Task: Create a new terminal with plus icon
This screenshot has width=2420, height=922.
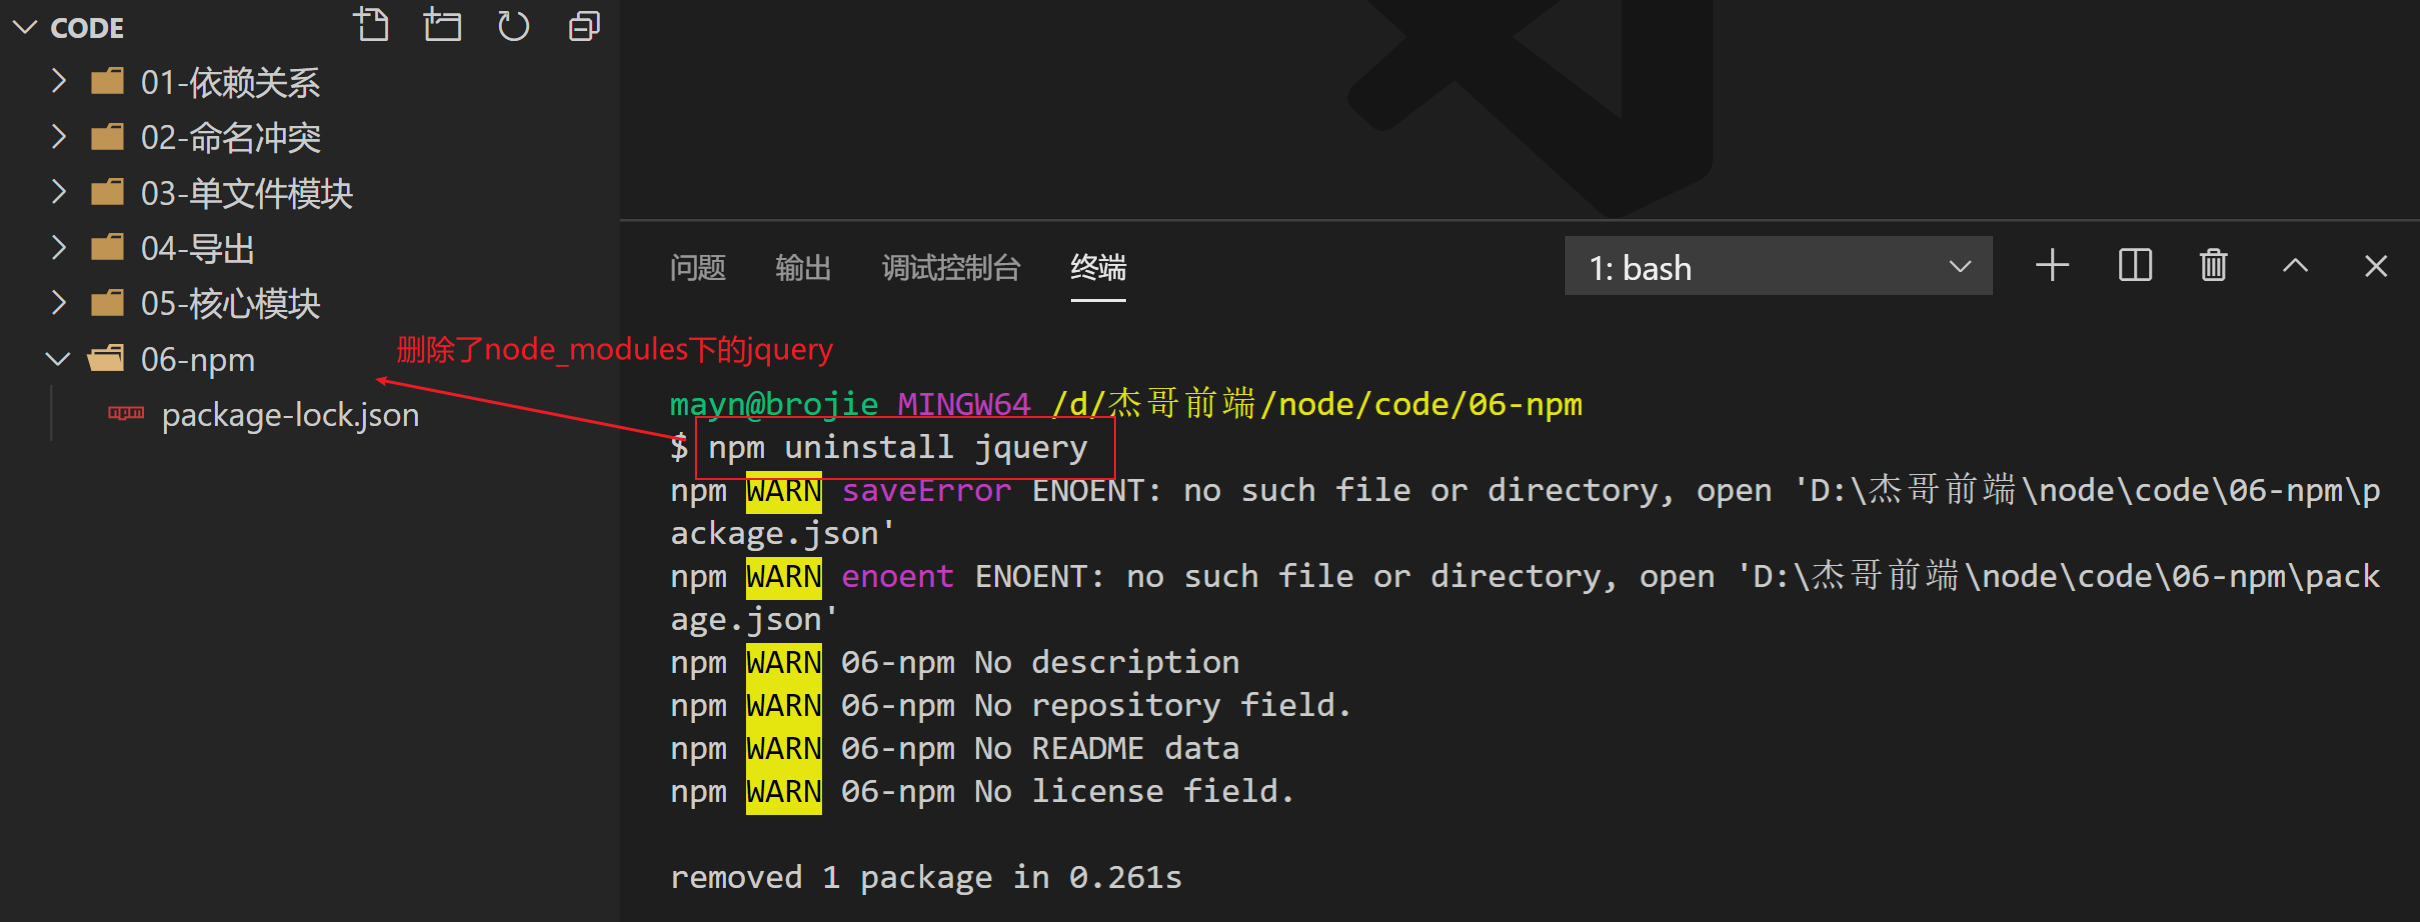Action: 2052,265
